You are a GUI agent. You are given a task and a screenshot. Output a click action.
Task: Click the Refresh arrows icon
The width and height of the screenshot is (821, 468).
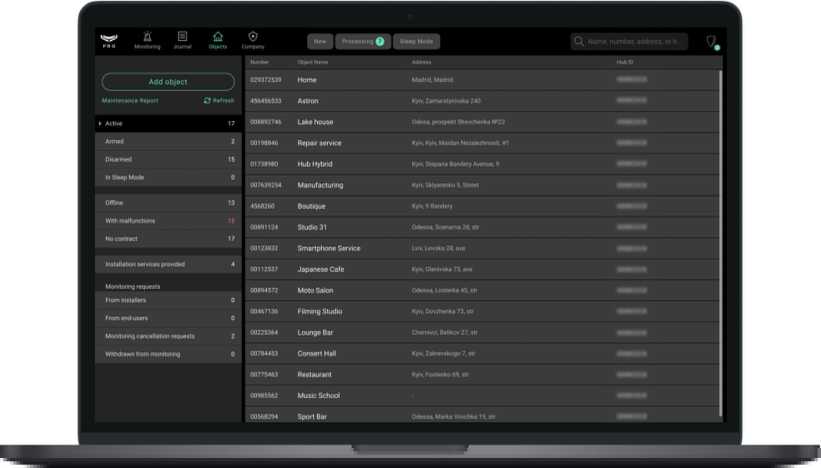click(x=207, y=101)
